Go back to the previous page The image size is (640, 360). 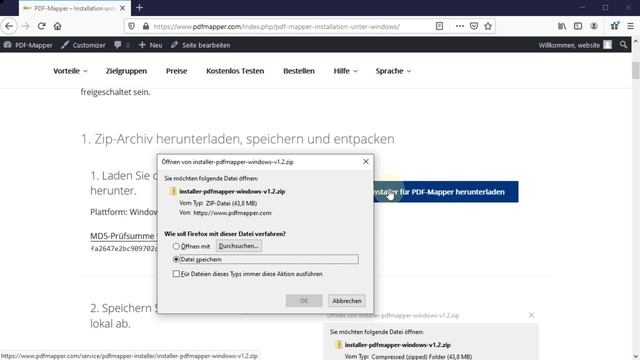coord(9,26)
